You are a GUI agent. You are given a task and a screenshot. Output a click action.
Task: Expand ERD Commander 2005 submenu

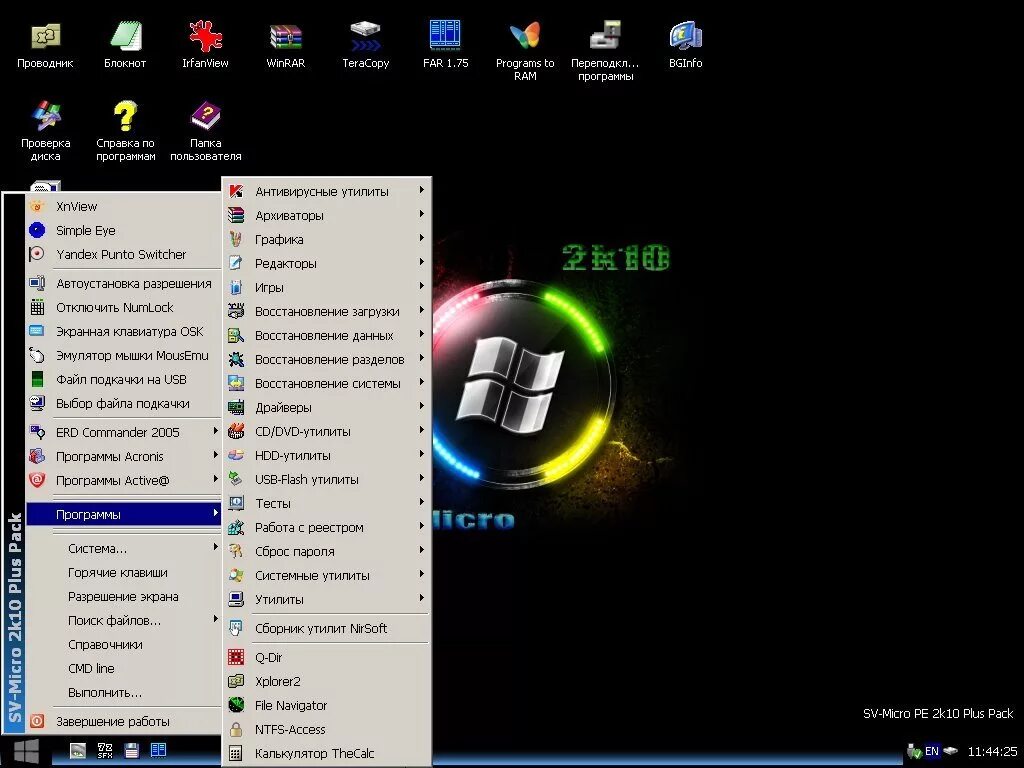(x=123, y=432)
